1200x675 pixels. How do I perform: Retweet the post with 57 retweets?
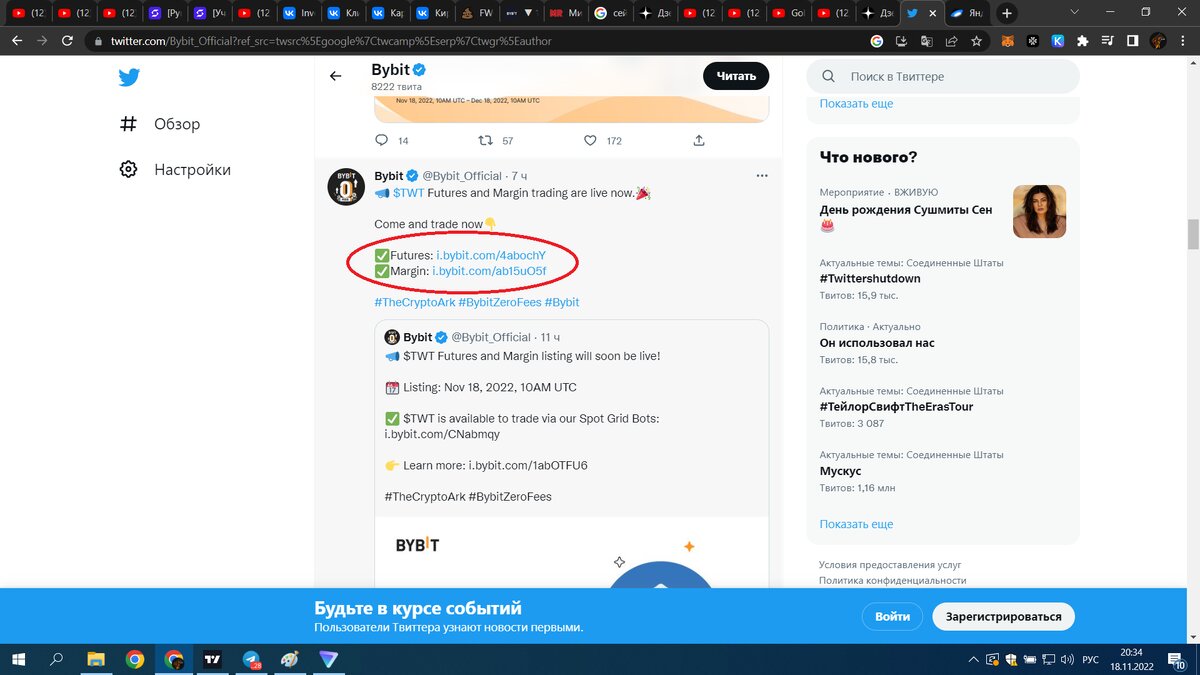coord(485,141)
